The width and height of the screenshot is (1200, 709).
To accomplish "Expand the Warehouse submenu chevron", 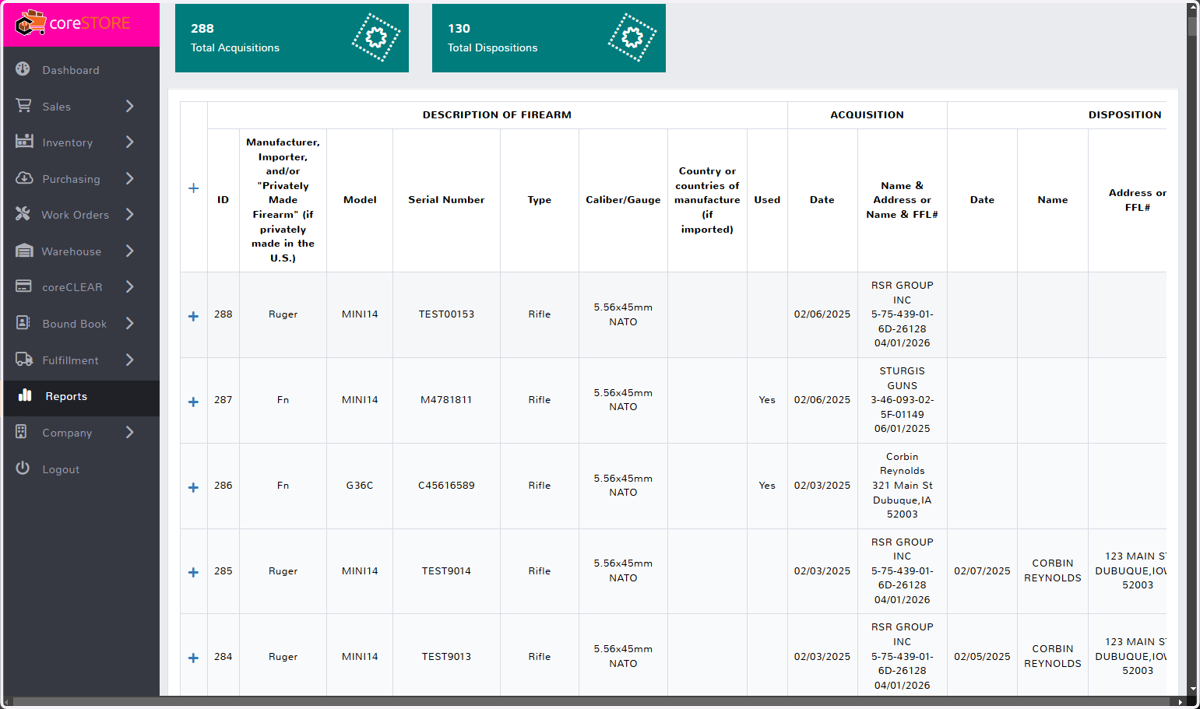I will [130, 251].
